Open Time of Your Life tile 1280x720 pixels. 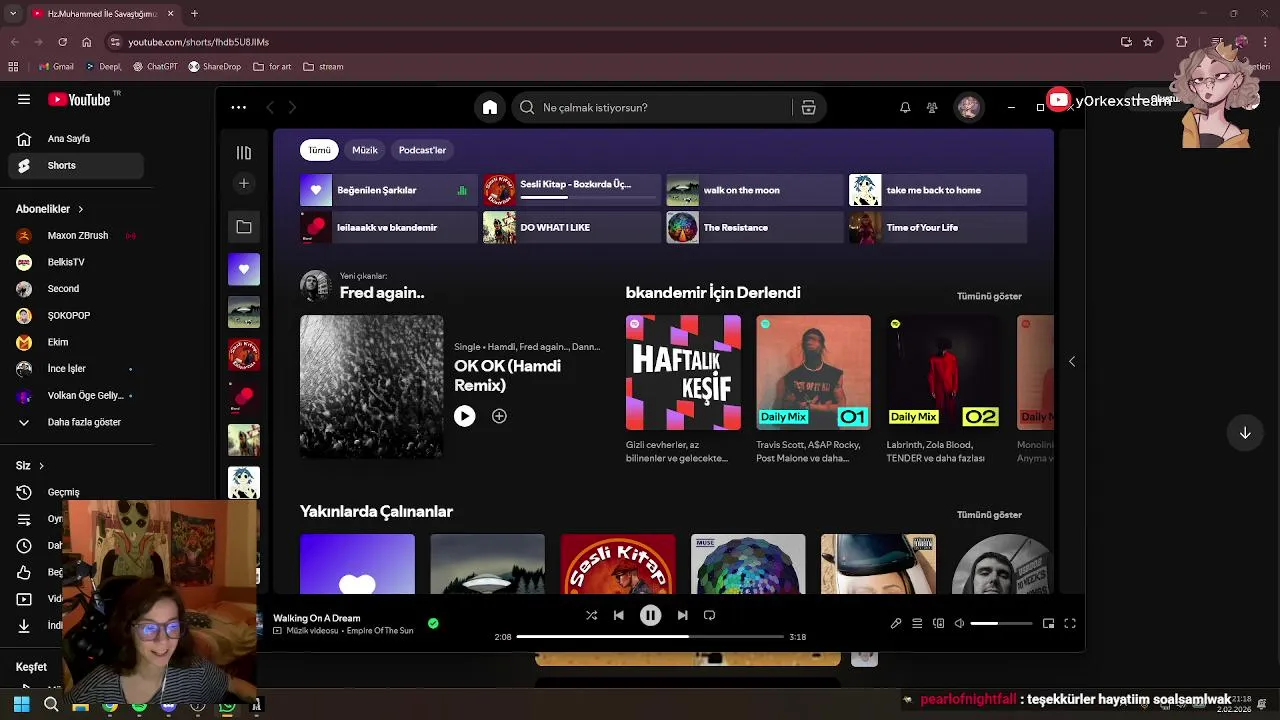[938, 227]
